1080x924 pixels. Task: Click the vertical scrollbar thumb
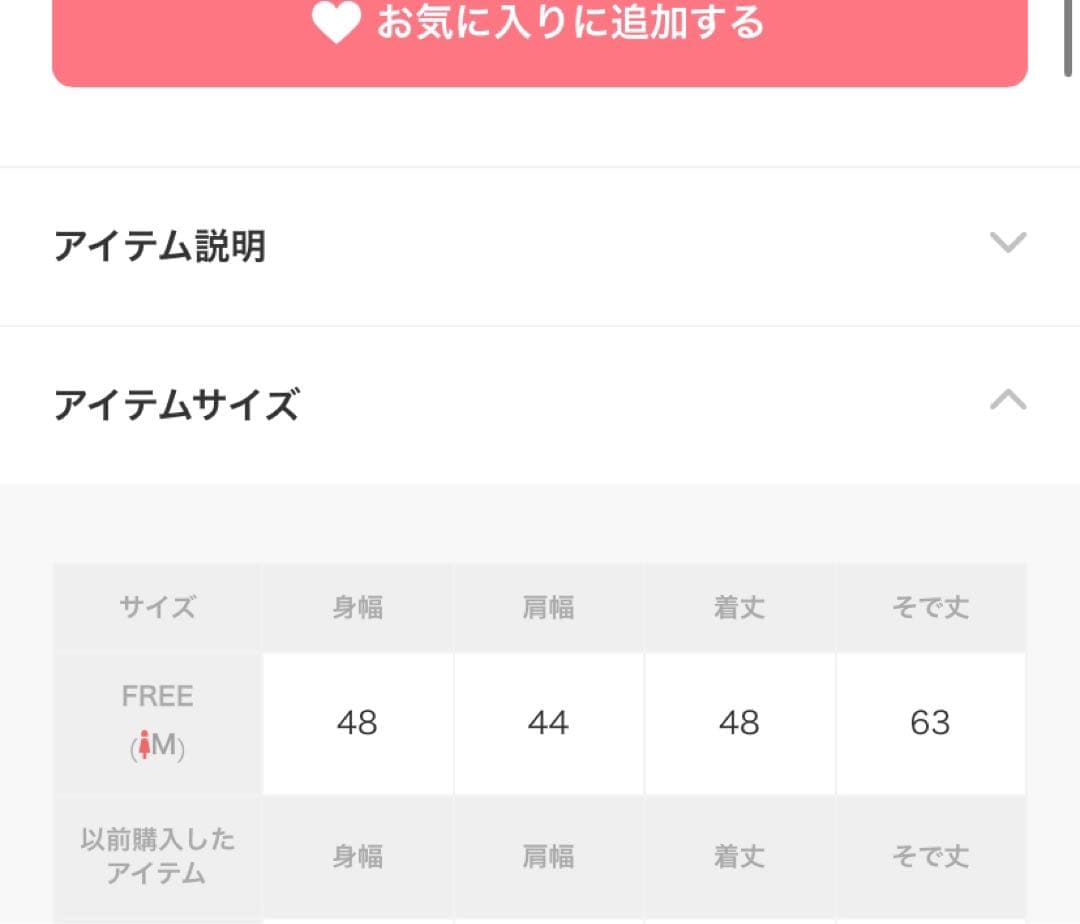coord(1069,35)
